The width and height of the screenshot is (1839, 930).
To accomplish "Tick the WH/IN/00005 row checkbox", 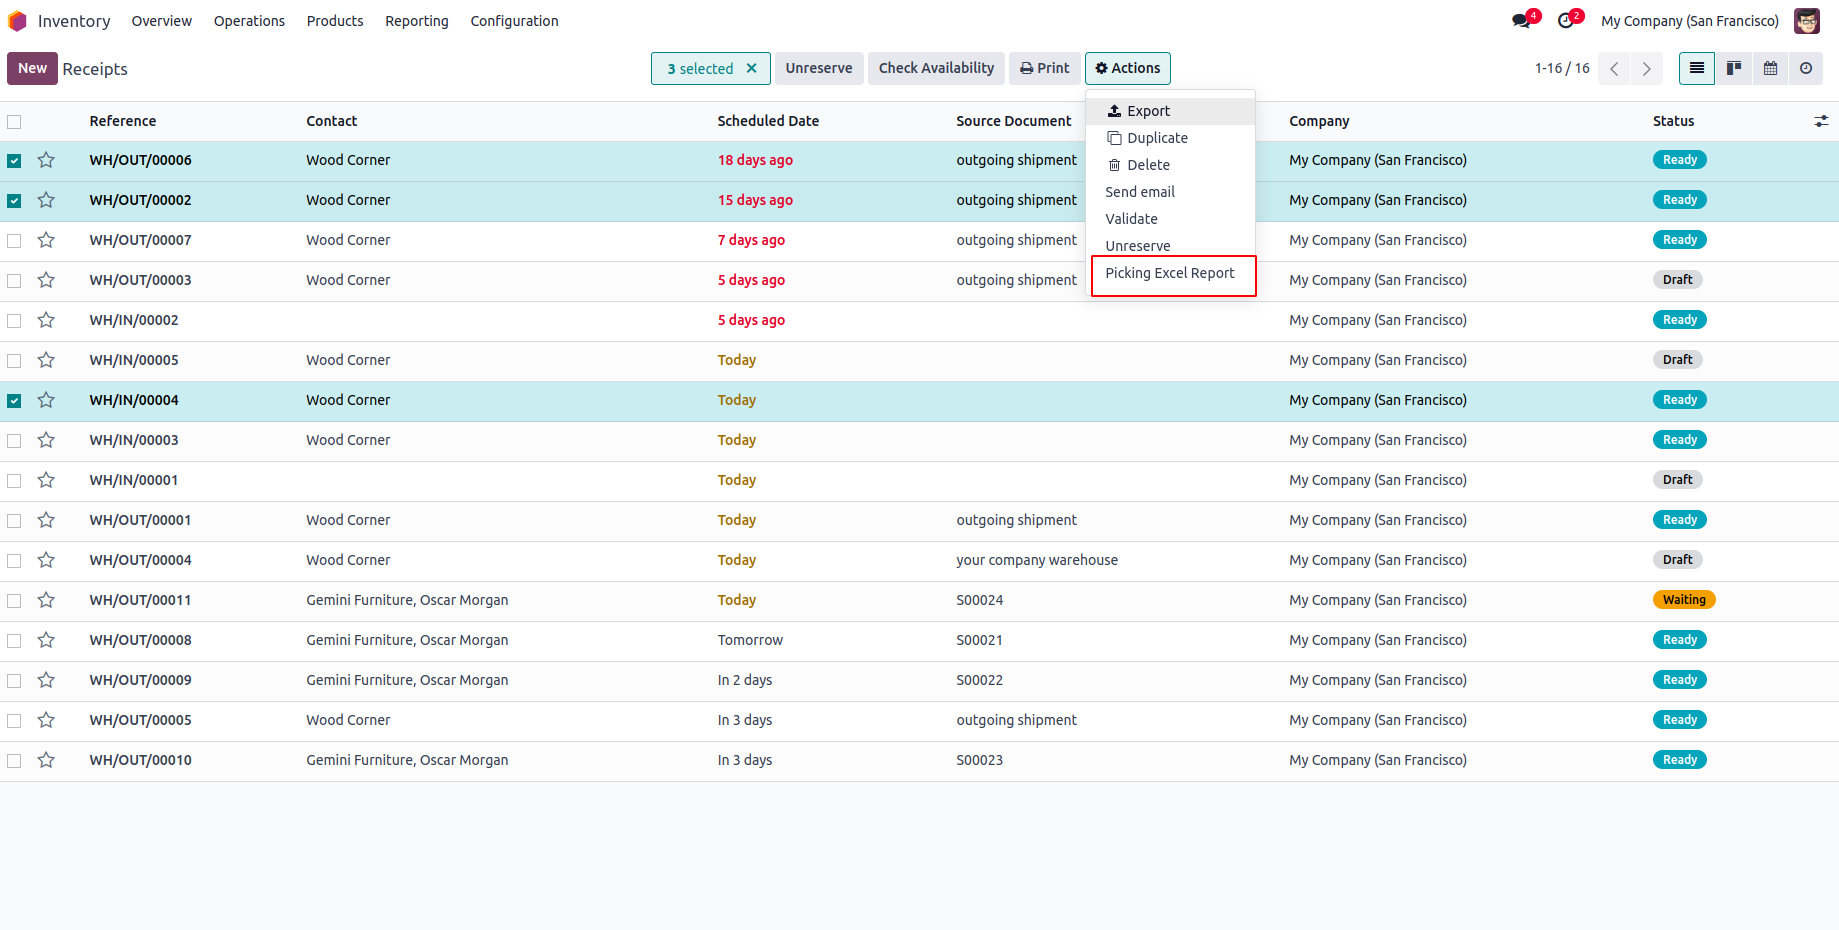I will [14, 360].
